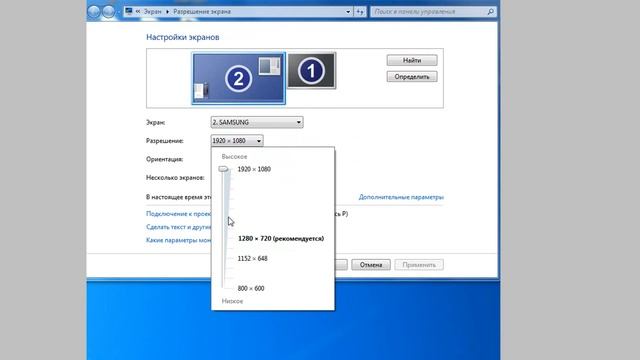Open the Разрешение dropdown showing 1920 × 1080
This screenshot has width=640, height=360.
[237, 140]
